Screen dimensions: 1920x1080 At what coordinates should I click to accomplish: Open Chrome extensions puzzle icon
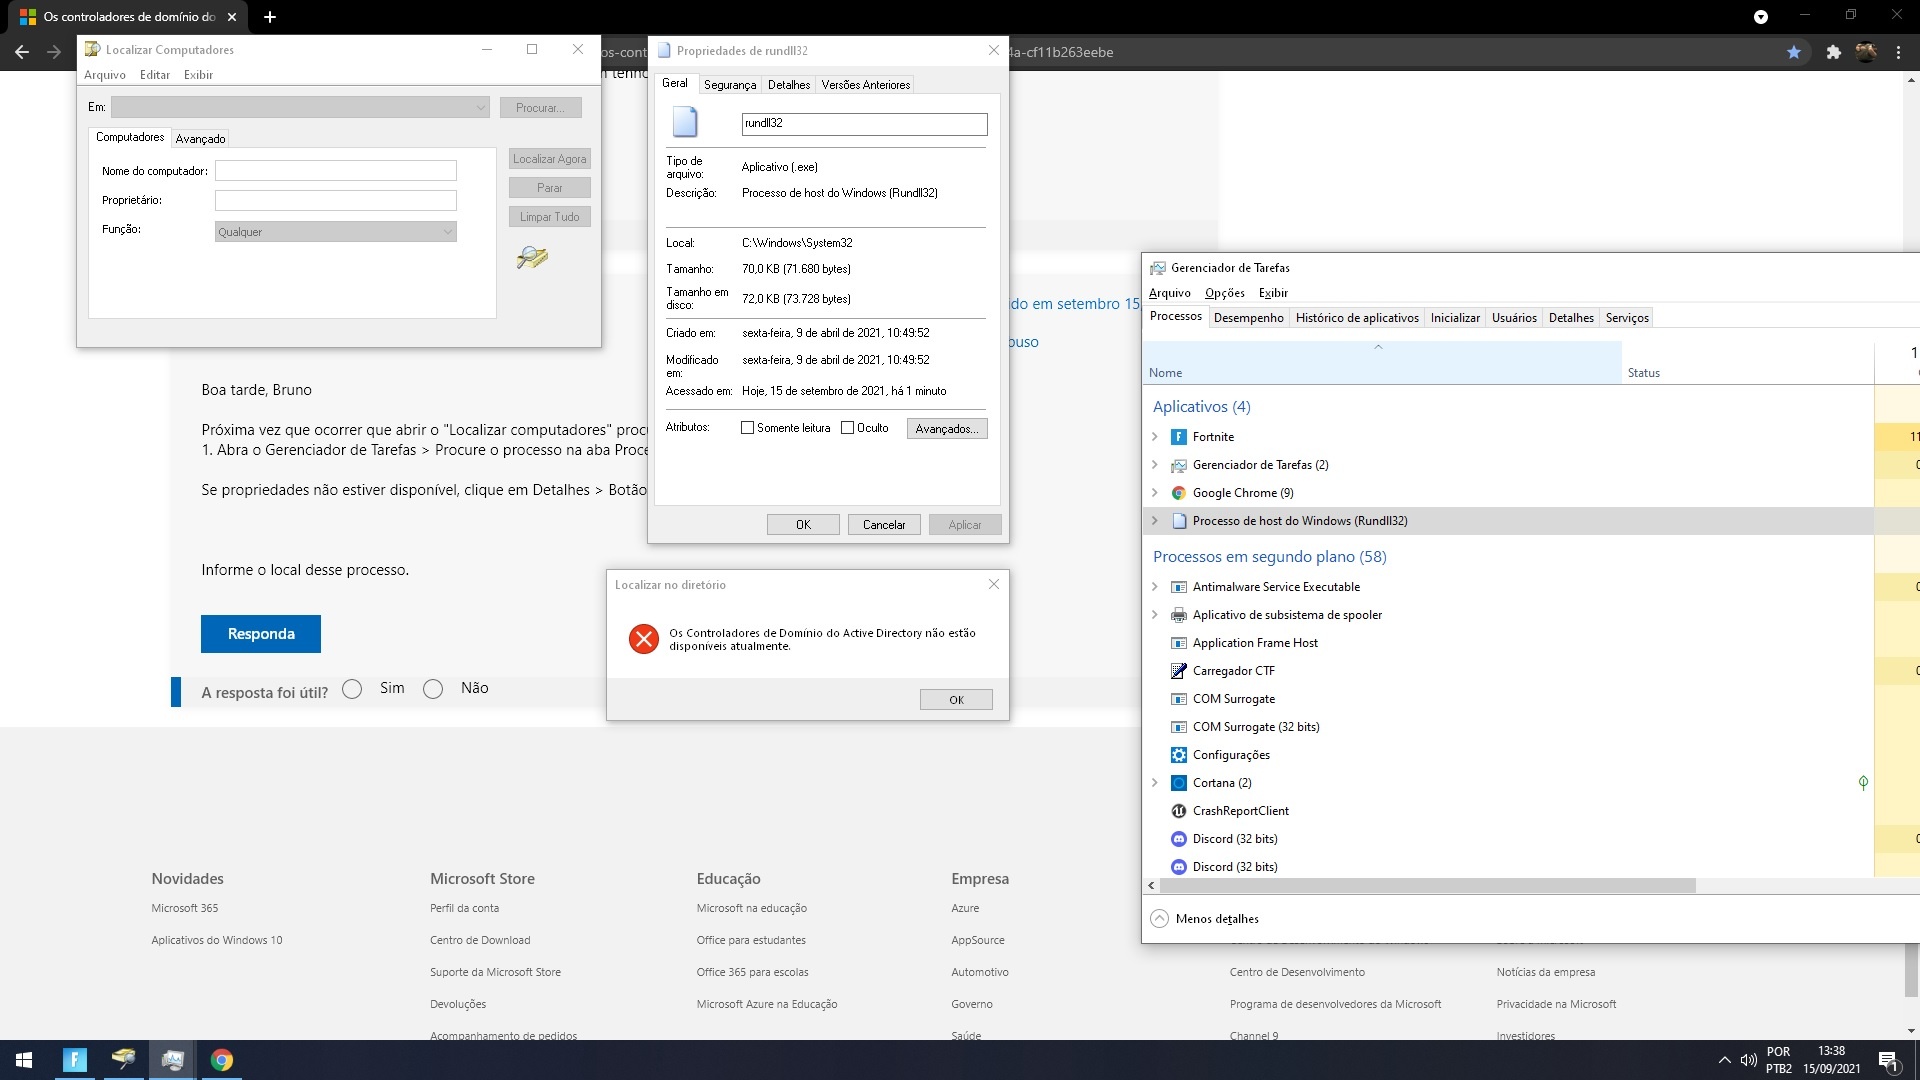coord(1833,52)
